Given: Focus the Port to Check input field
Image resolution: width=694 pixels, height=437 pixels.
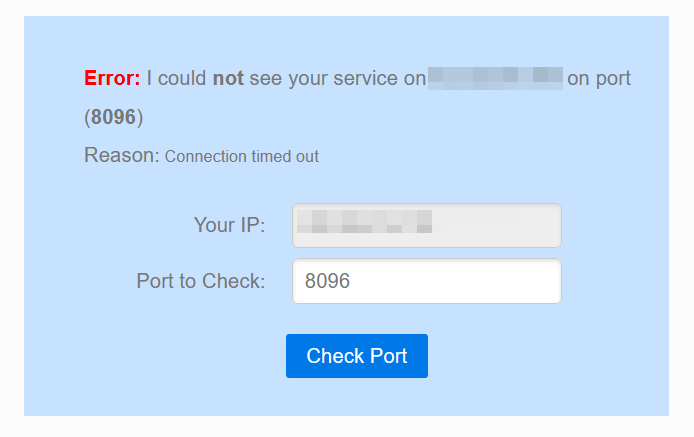Looking at the screenshot, I should tap(426, 281).
